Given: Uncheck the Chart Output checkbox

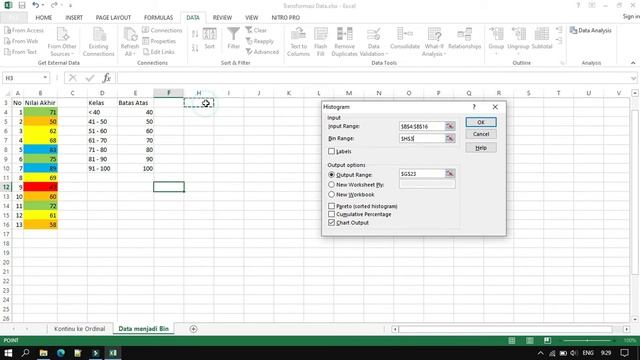Looking at the screenshot, I should point(331,222).
